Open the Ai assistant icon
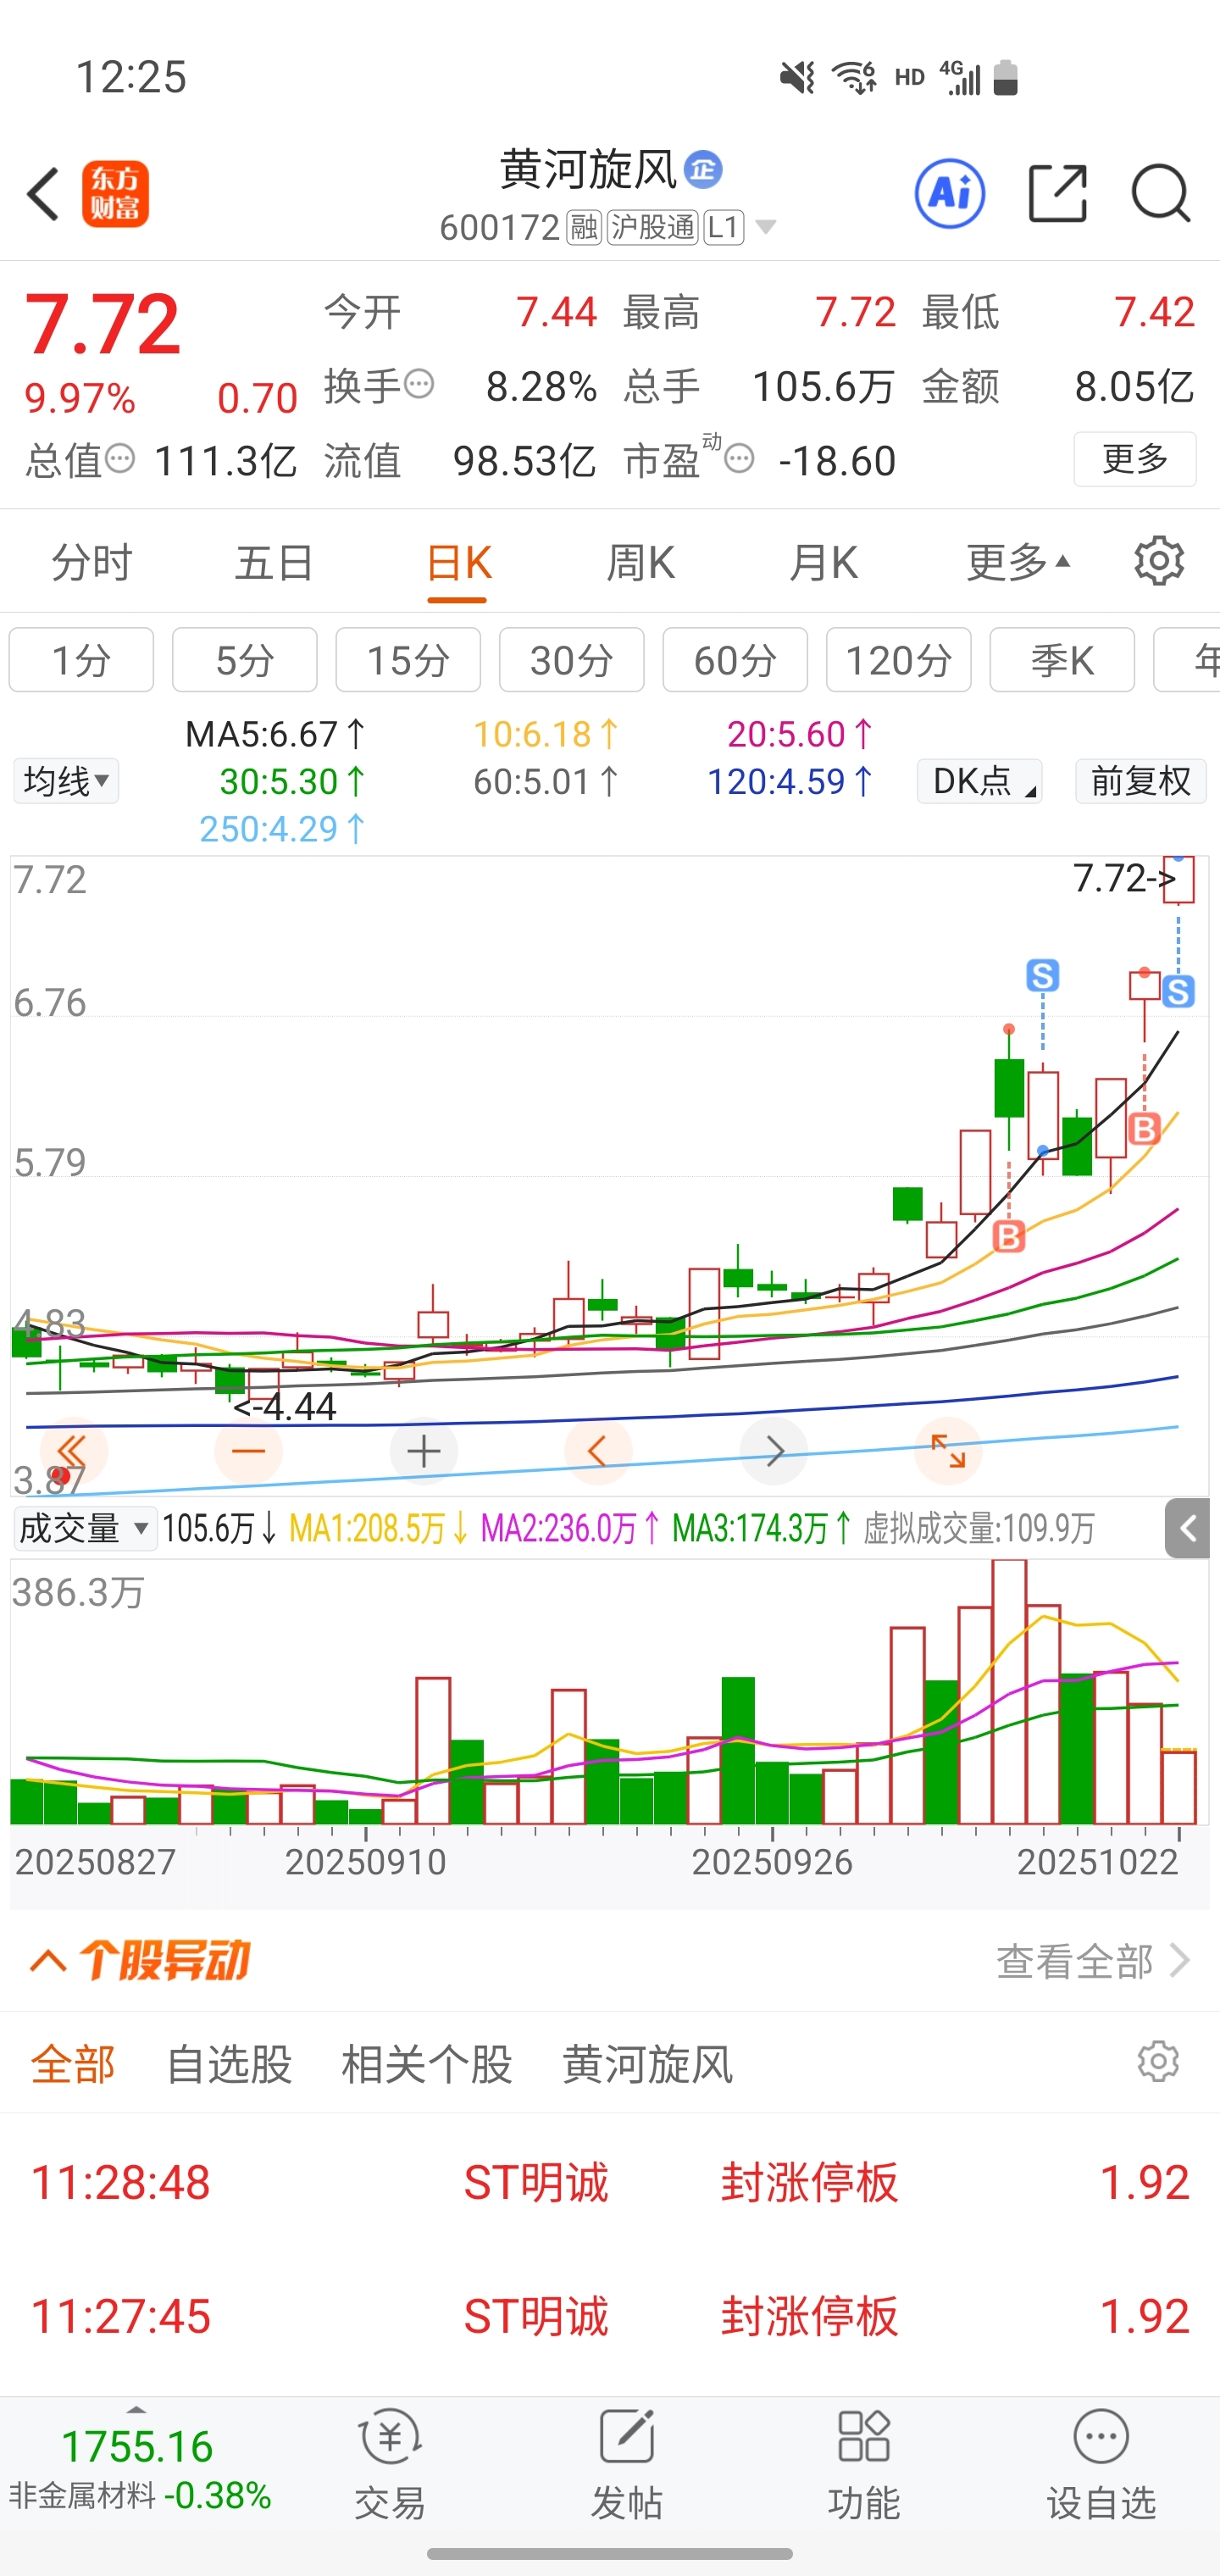1220x2576 pixels. point(949,193)
